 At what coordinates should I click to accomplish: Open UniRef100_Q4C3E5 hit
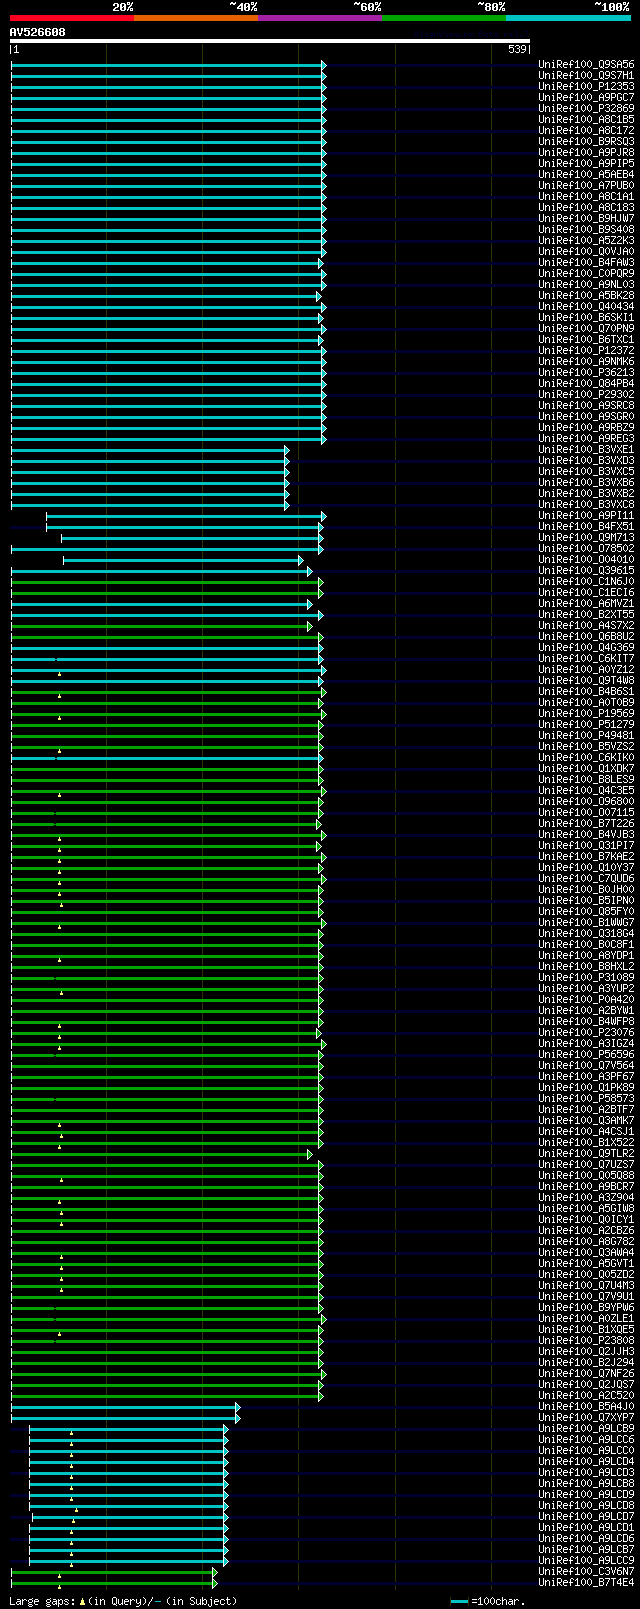[586, 791]
